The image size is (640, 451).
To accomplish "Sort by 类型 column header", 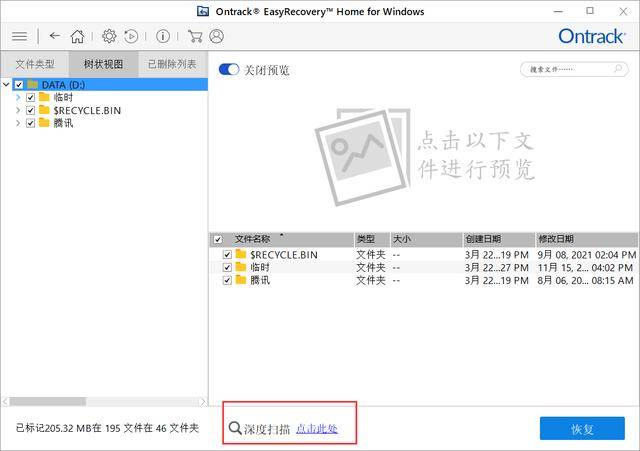I will click(372, 239).
